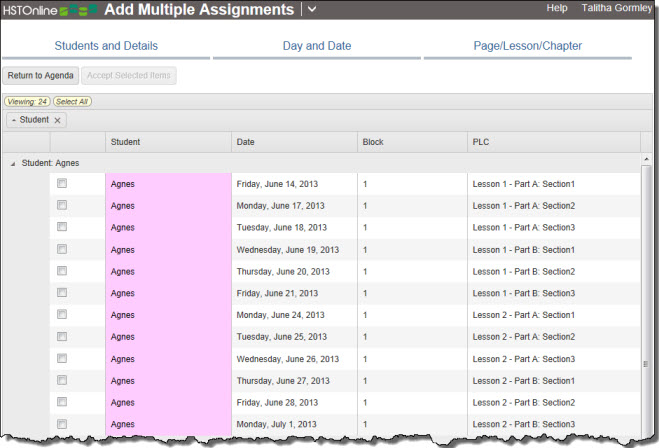Click the Viewing: 24 badge
Viewport: 659px width, 448px height.
click(27, 102)
